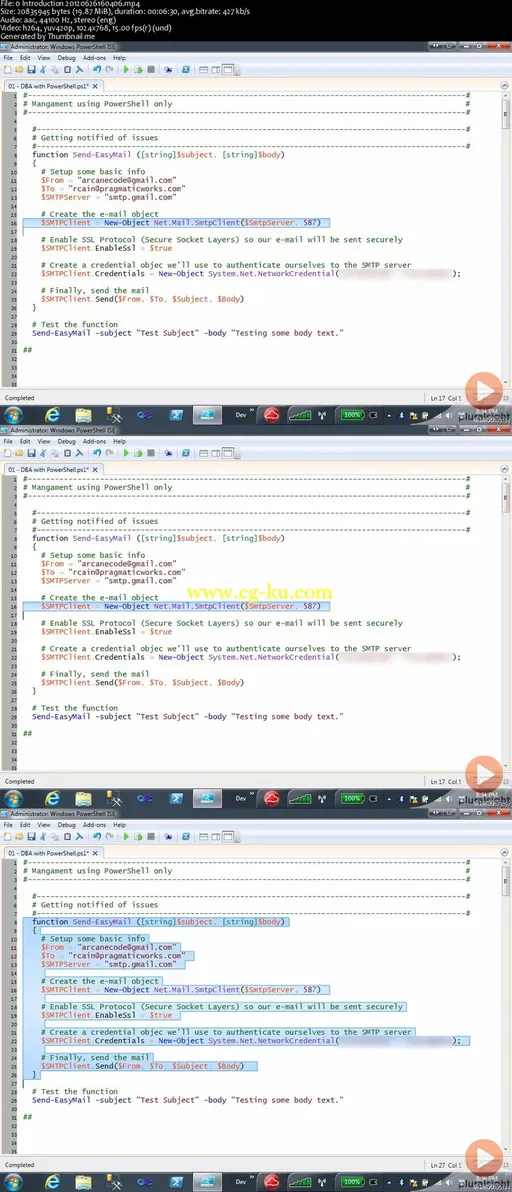Click the script pane collapse arrow in the first frame
512x1192 pixels.
pyautogui.click(x=505, y=87)
